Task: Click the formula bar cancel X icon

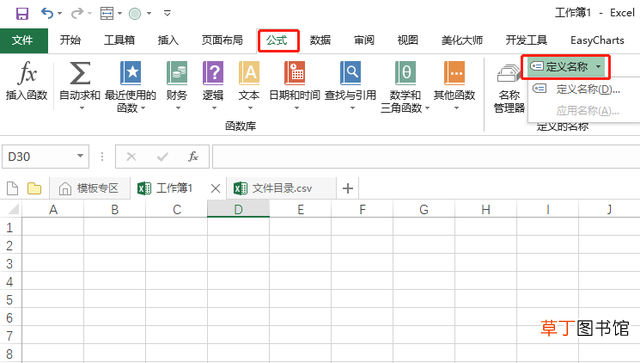Action: [131, 156]
